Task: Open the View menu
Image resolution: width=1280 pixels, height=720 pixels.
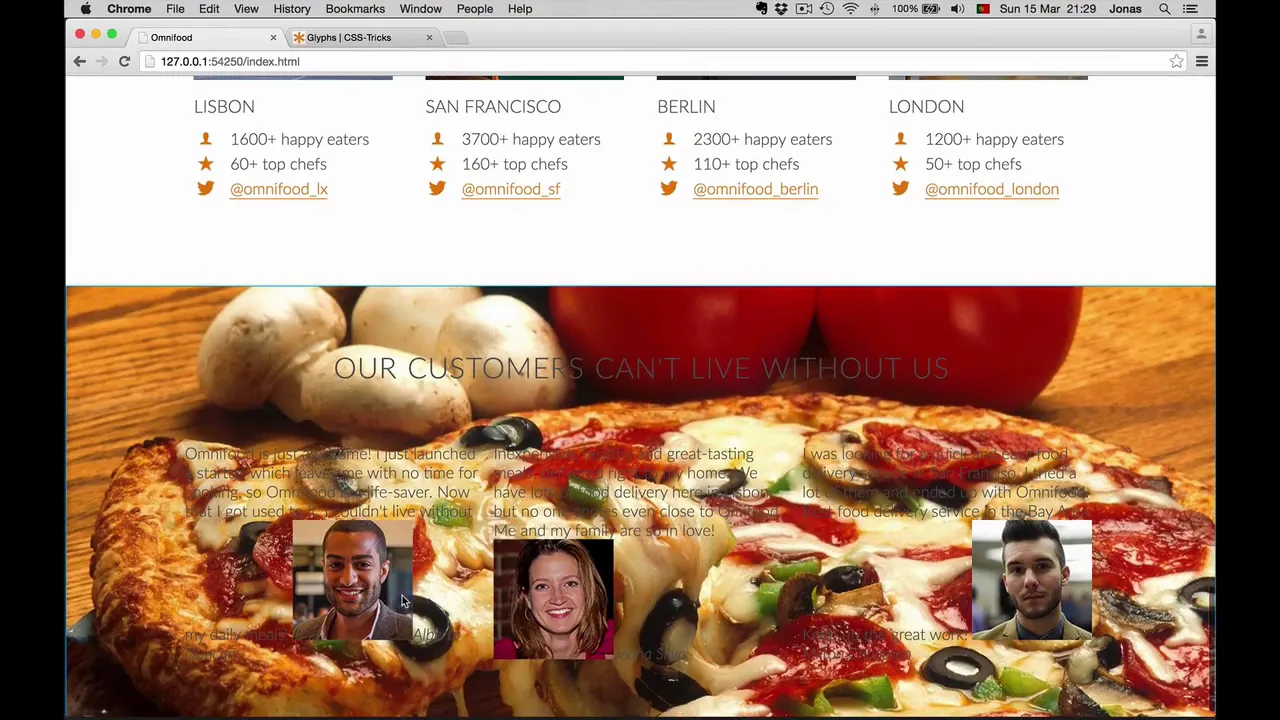Action: [246, 9]
